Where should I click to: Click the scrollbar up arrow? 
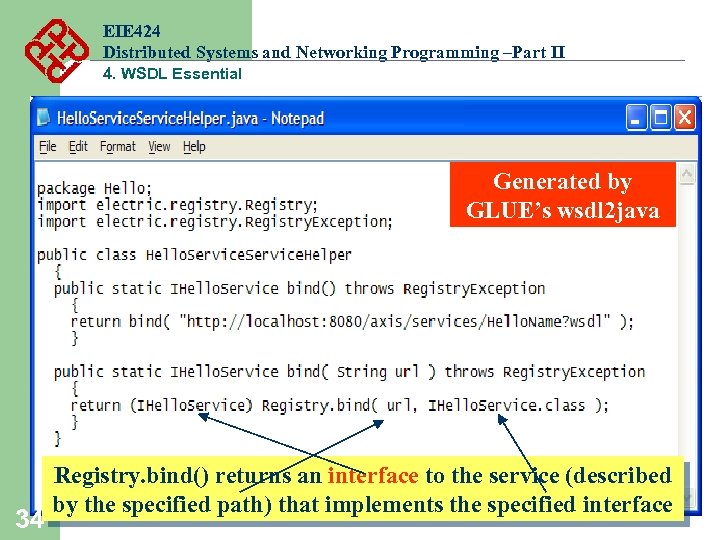coord(687,174)
